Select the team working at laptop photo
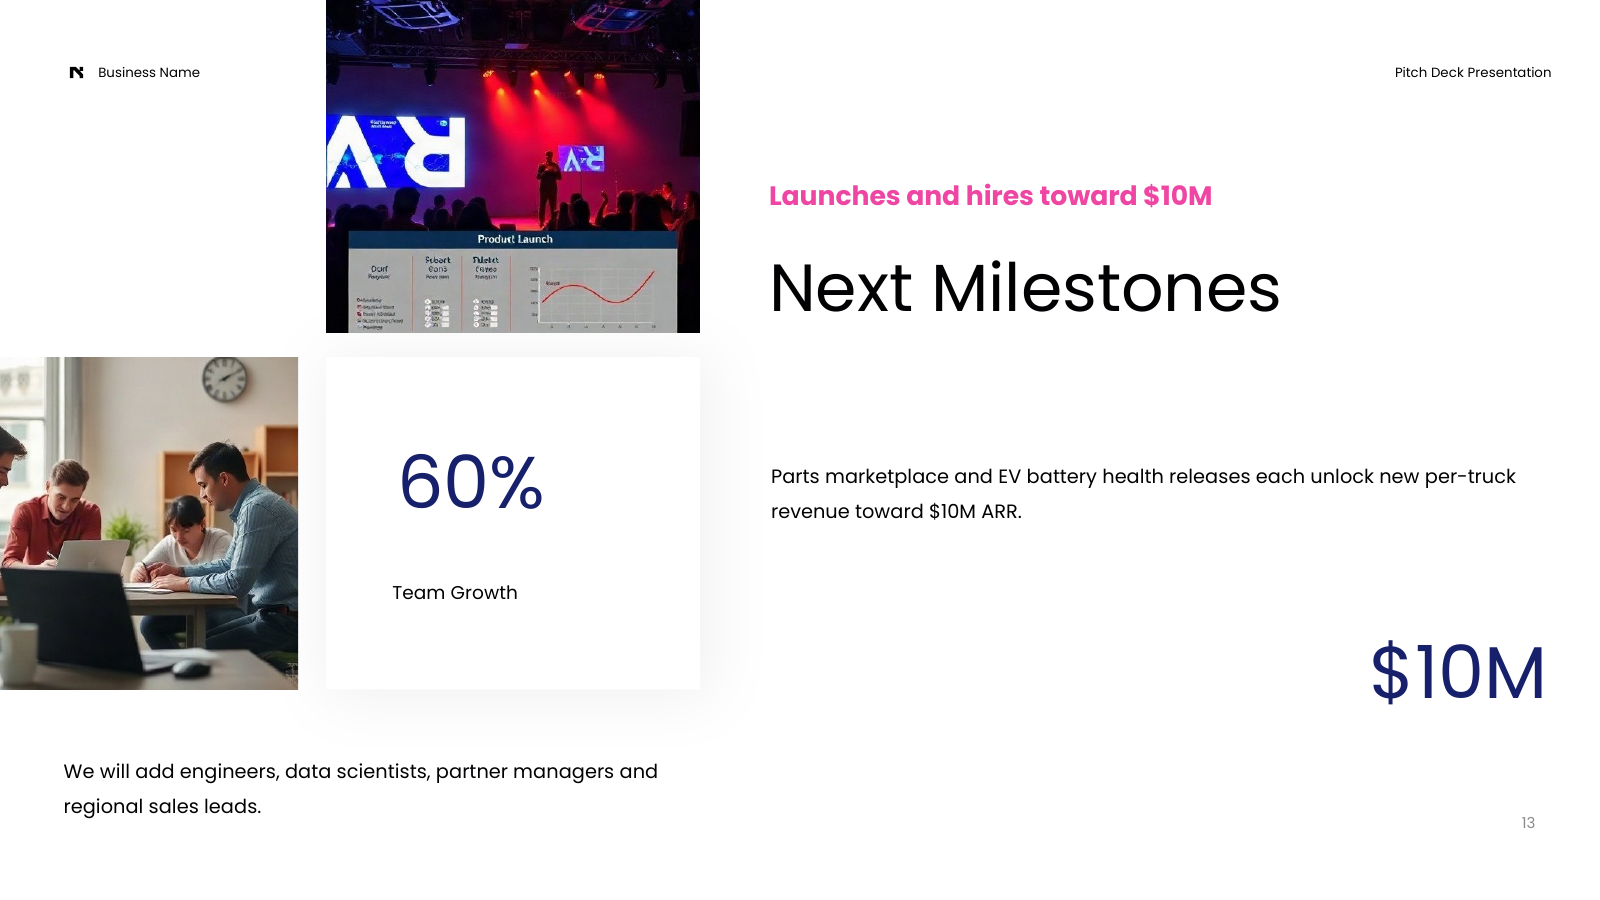This screenshot has width=1600, height=900. click(149, 523)
